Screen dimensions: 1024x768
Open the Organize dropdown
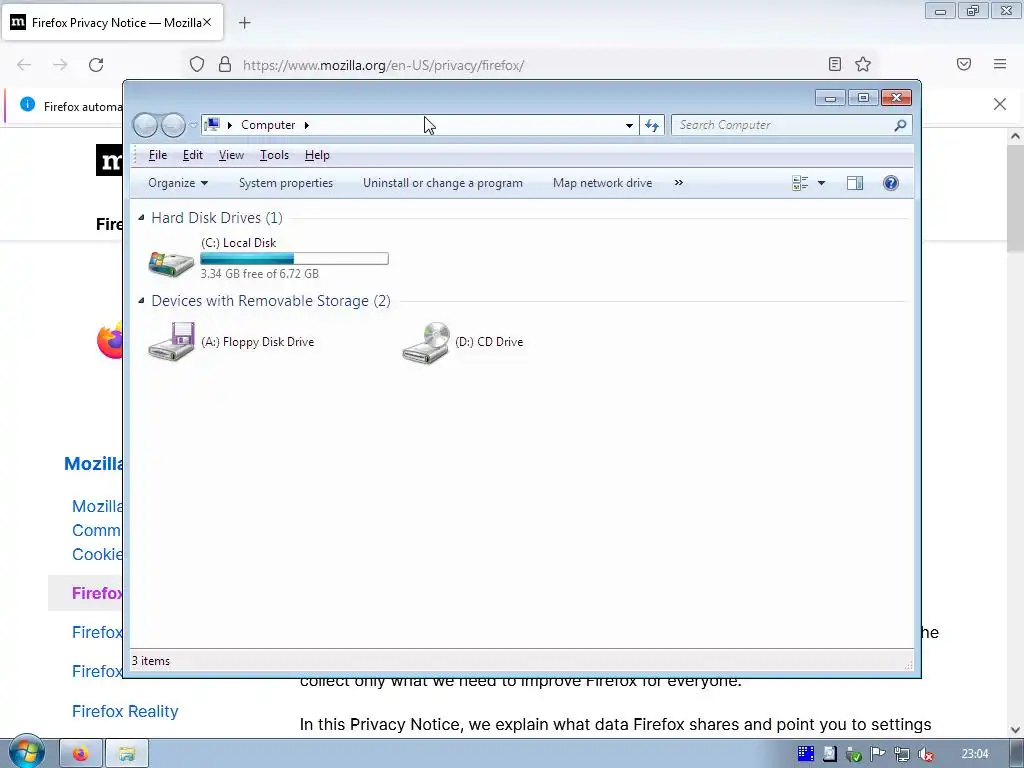click(178, 184)
